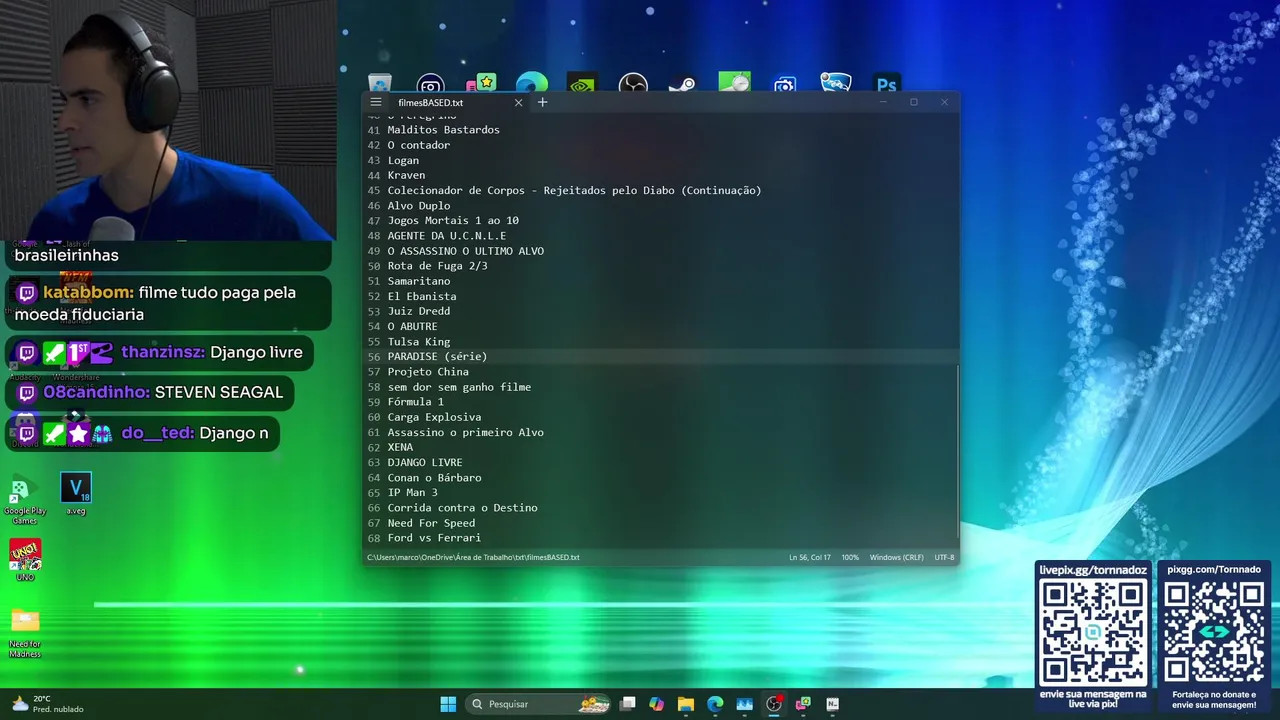The height and width of the screenshot is (720, 1280).
Task: Open the Windows Start menu
Action: click(x=448, y=704)
